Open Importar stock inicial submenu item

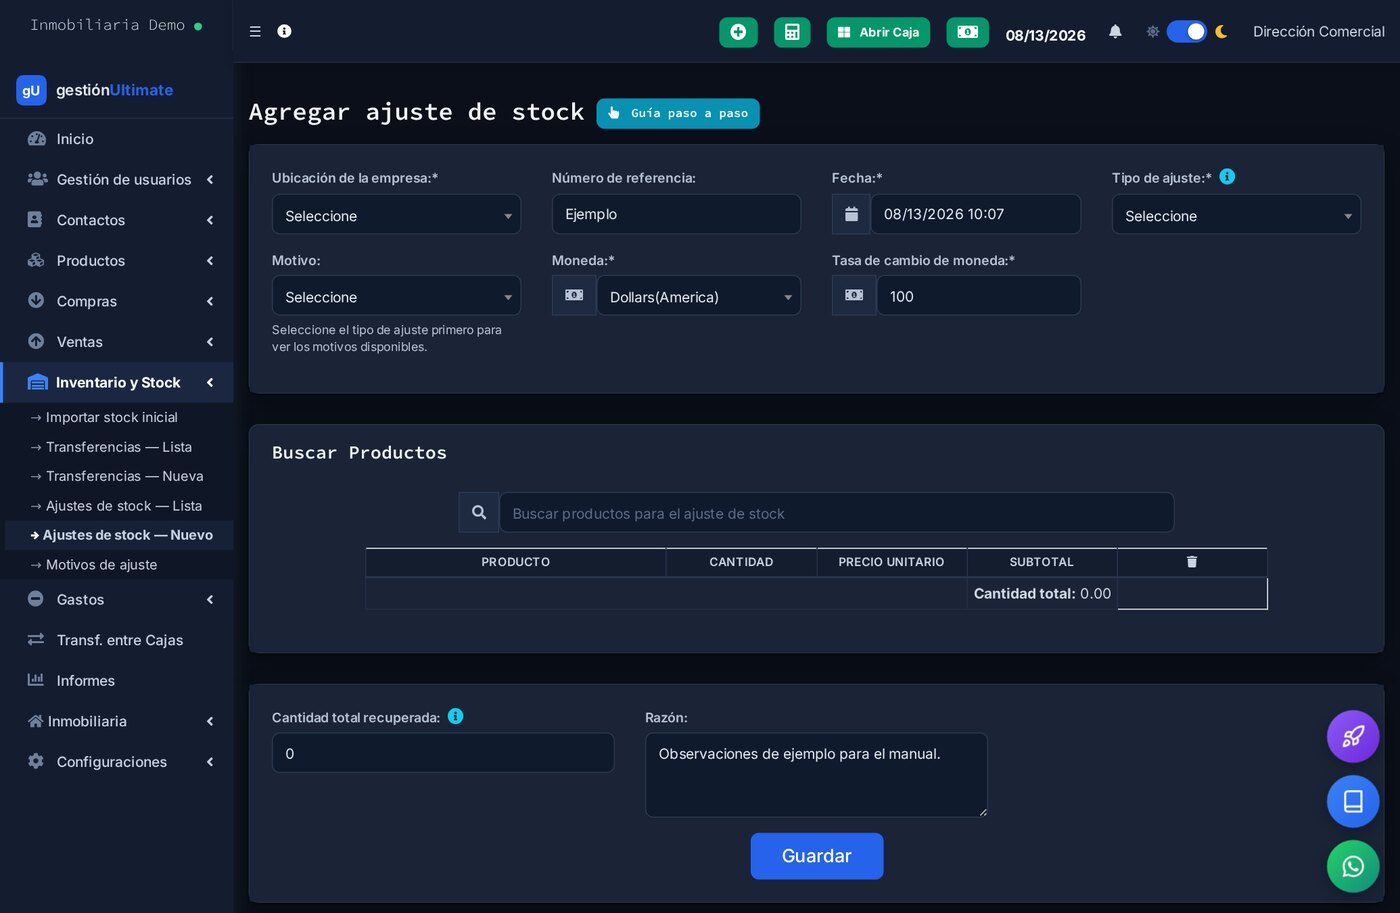(x=112, y=417)
